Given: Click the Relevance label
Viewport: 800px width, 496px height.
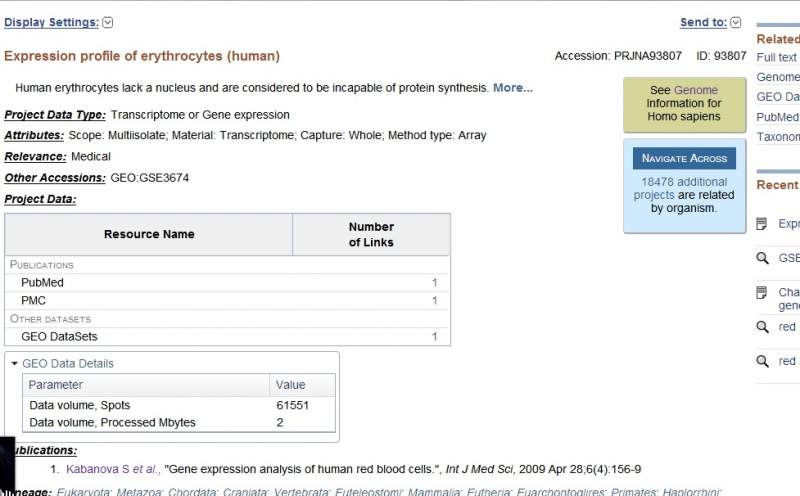Looking at the screenshot, I should (35, 157).
